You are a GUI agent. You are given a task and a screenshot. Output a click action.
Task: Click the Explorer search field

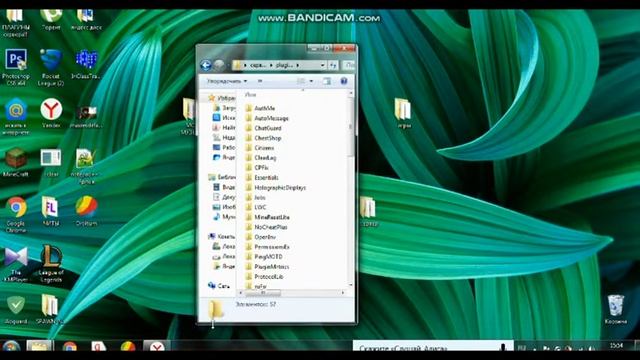(349, 65)
